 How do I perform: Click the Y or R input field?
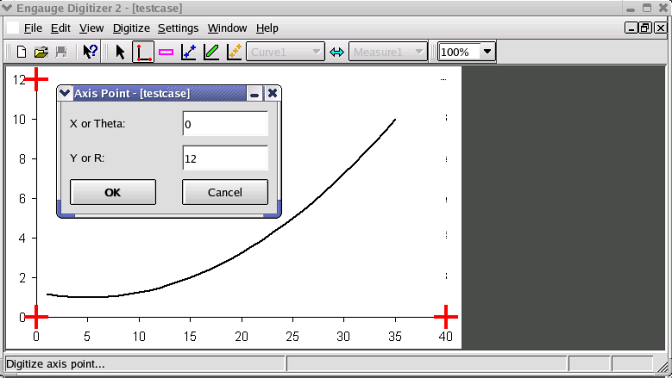coord(225,158)
